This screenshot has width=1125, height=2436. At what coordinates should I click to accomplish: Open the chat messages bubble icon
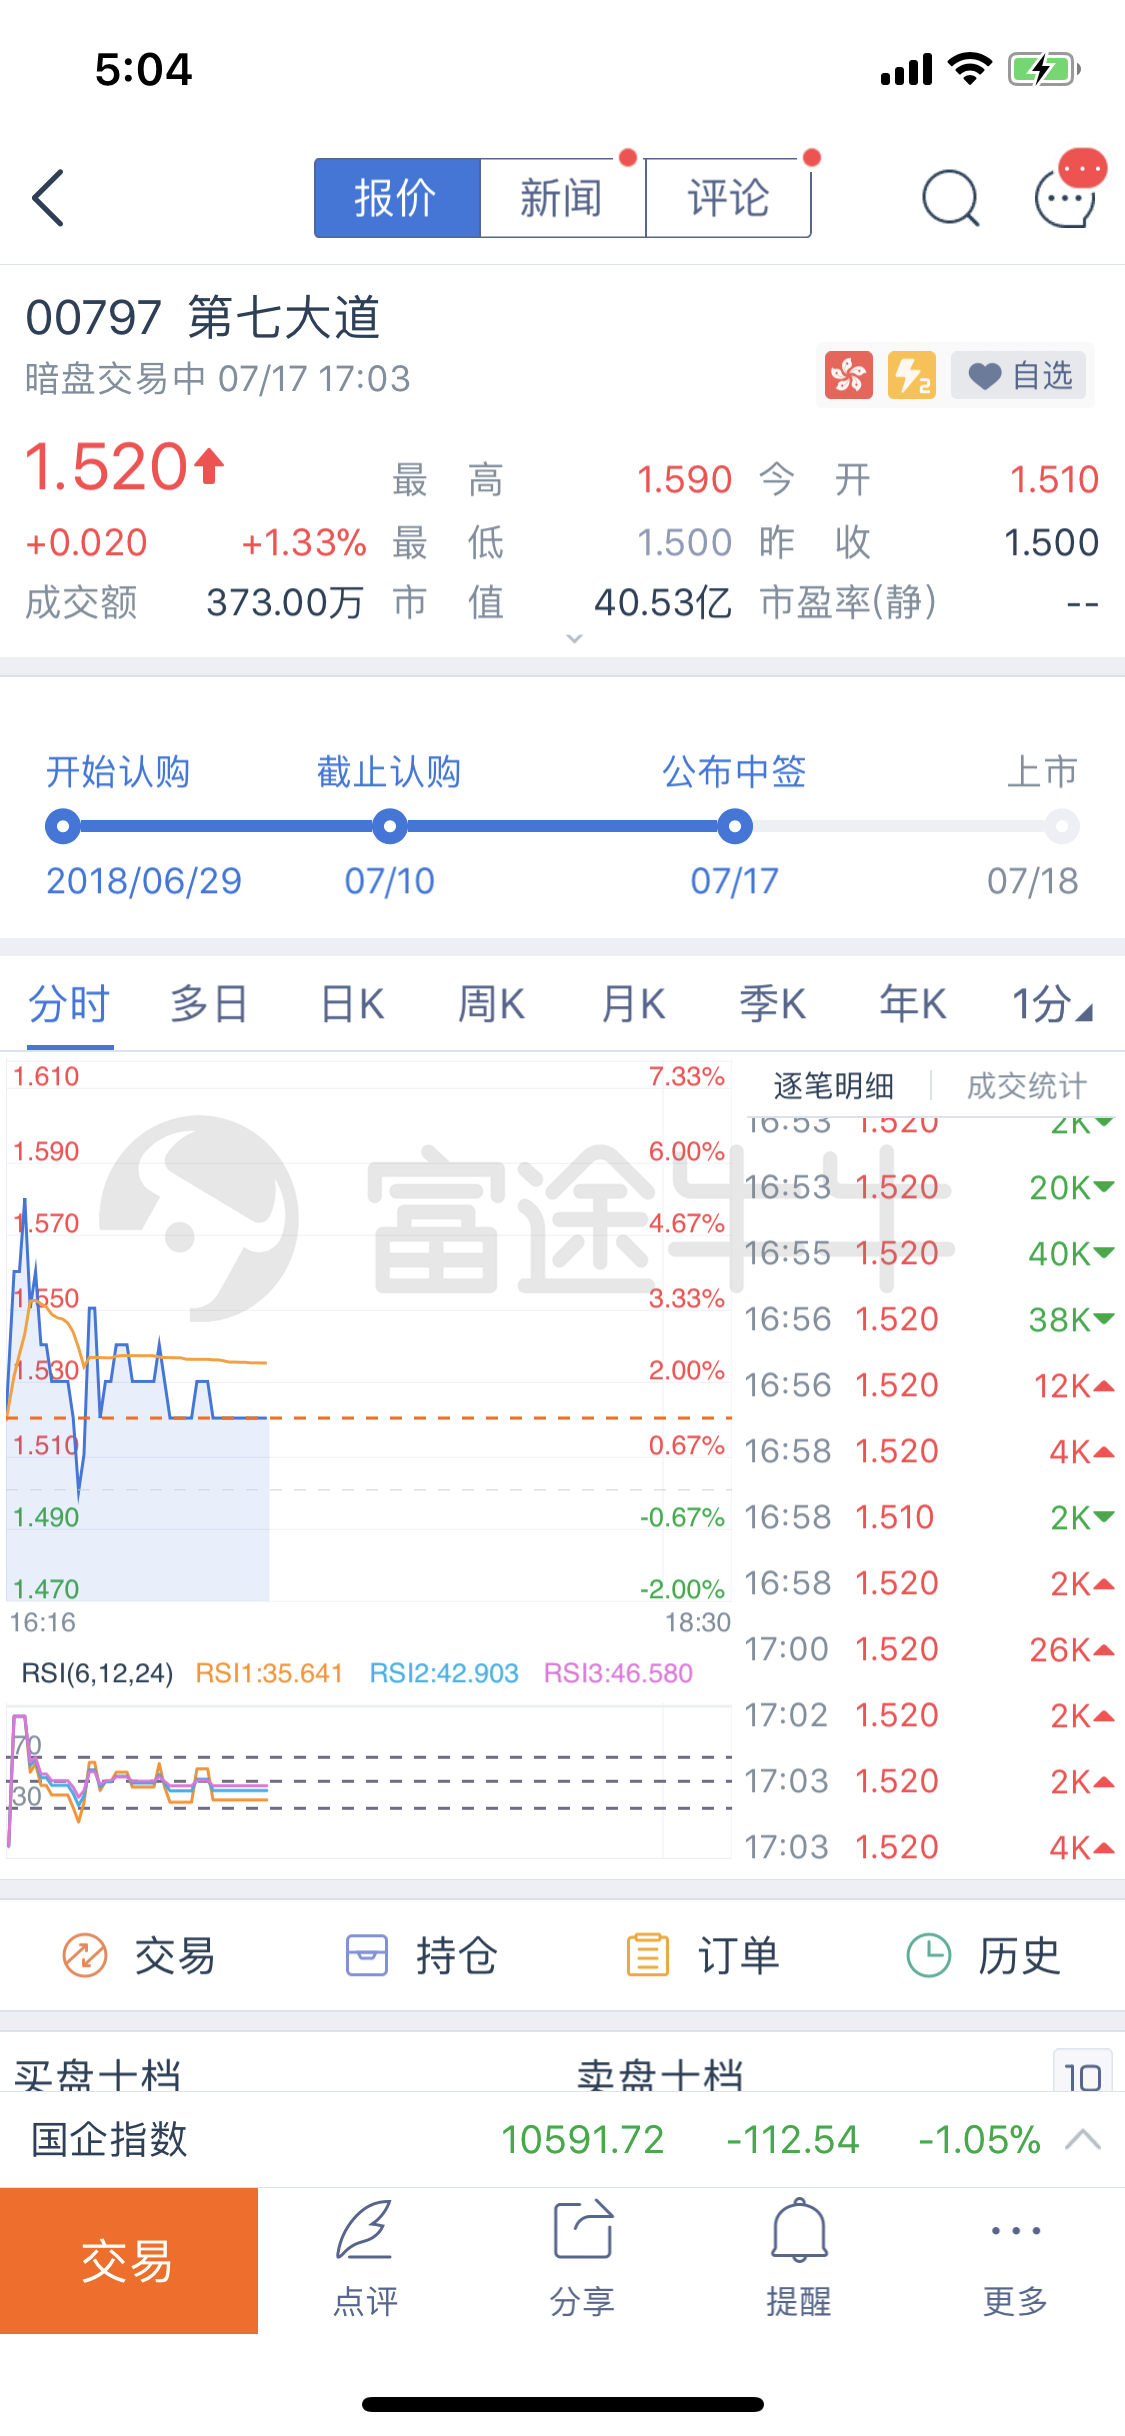click(1066, 196)
